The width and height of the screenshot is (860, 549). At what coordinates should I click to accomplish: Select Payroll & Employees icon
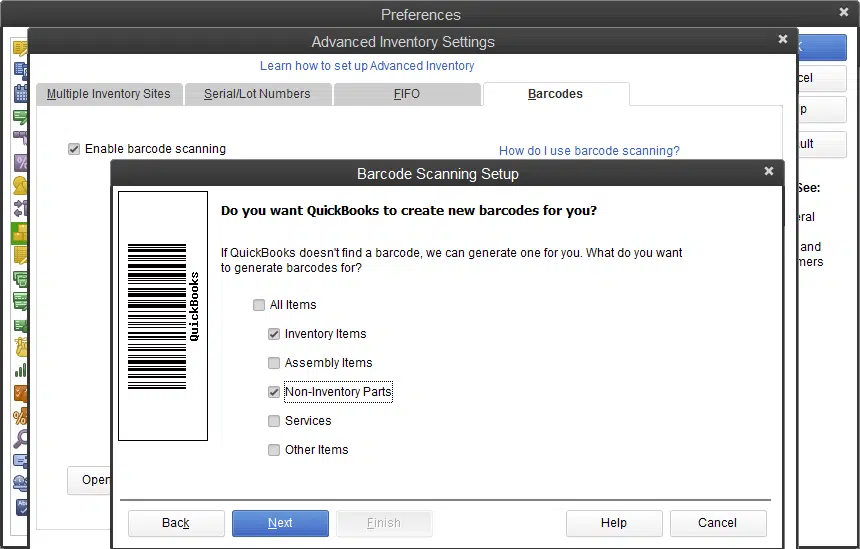point(20,325)
